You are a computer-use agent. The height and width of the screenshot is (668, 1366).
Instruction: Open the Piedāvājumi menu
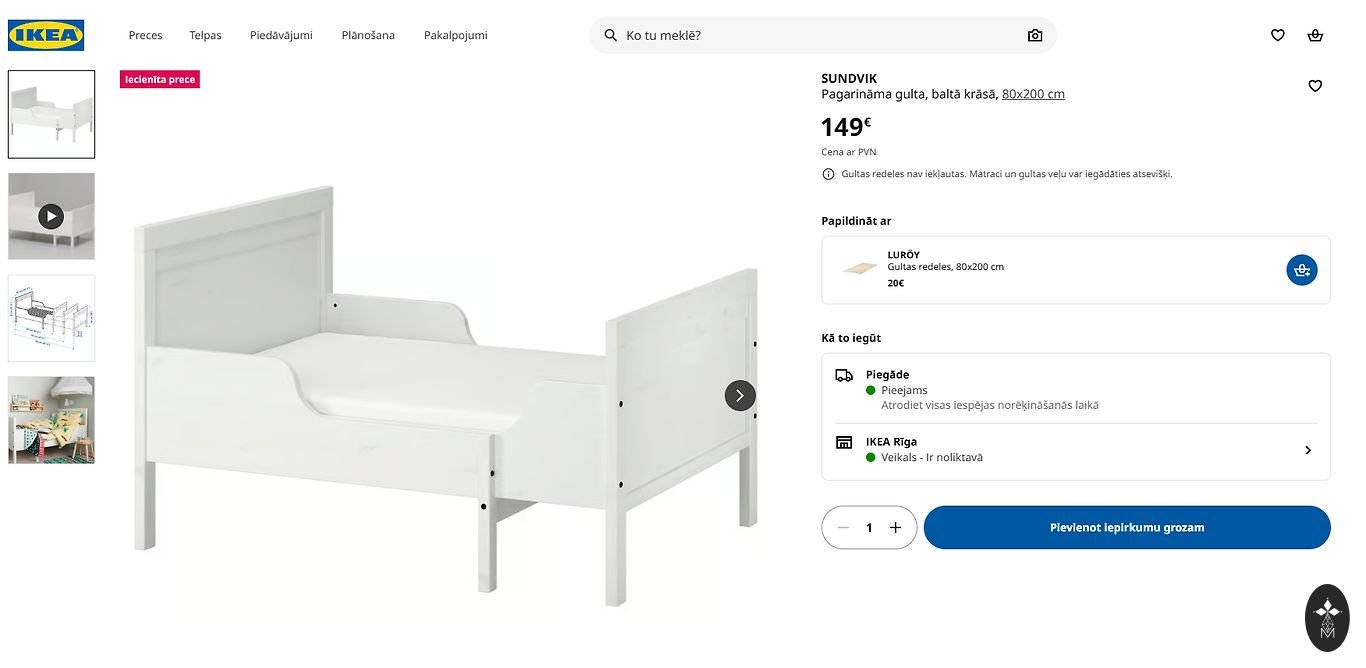pyautogui.click(x=281, y=35)
